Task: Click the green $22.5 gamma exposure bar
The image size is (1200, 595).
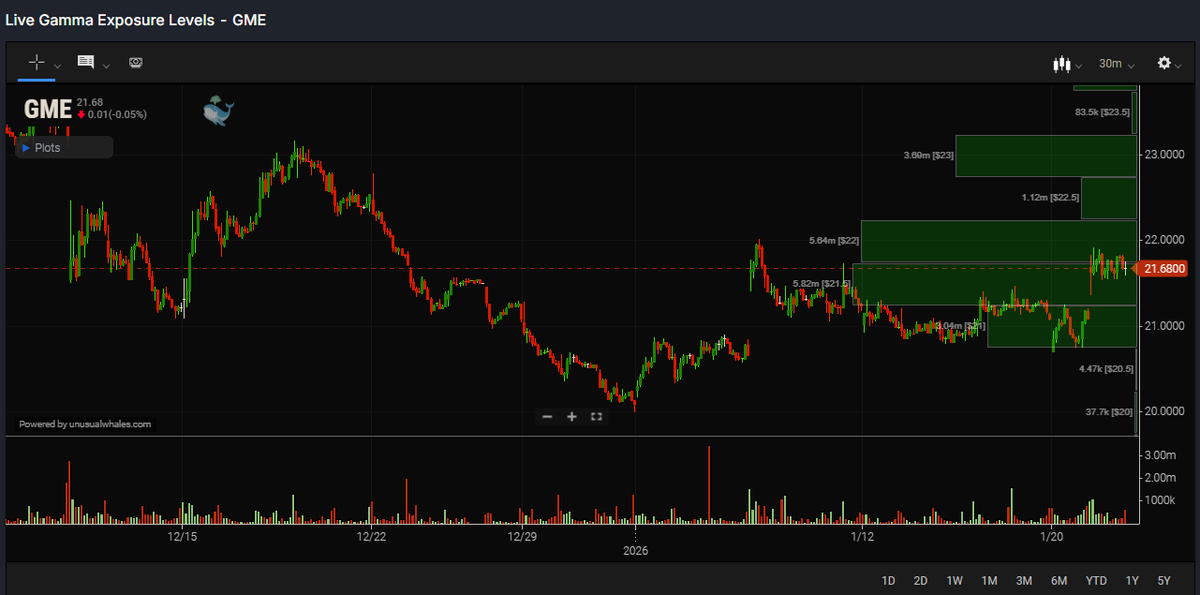Action: click(x=1109, y=198)
